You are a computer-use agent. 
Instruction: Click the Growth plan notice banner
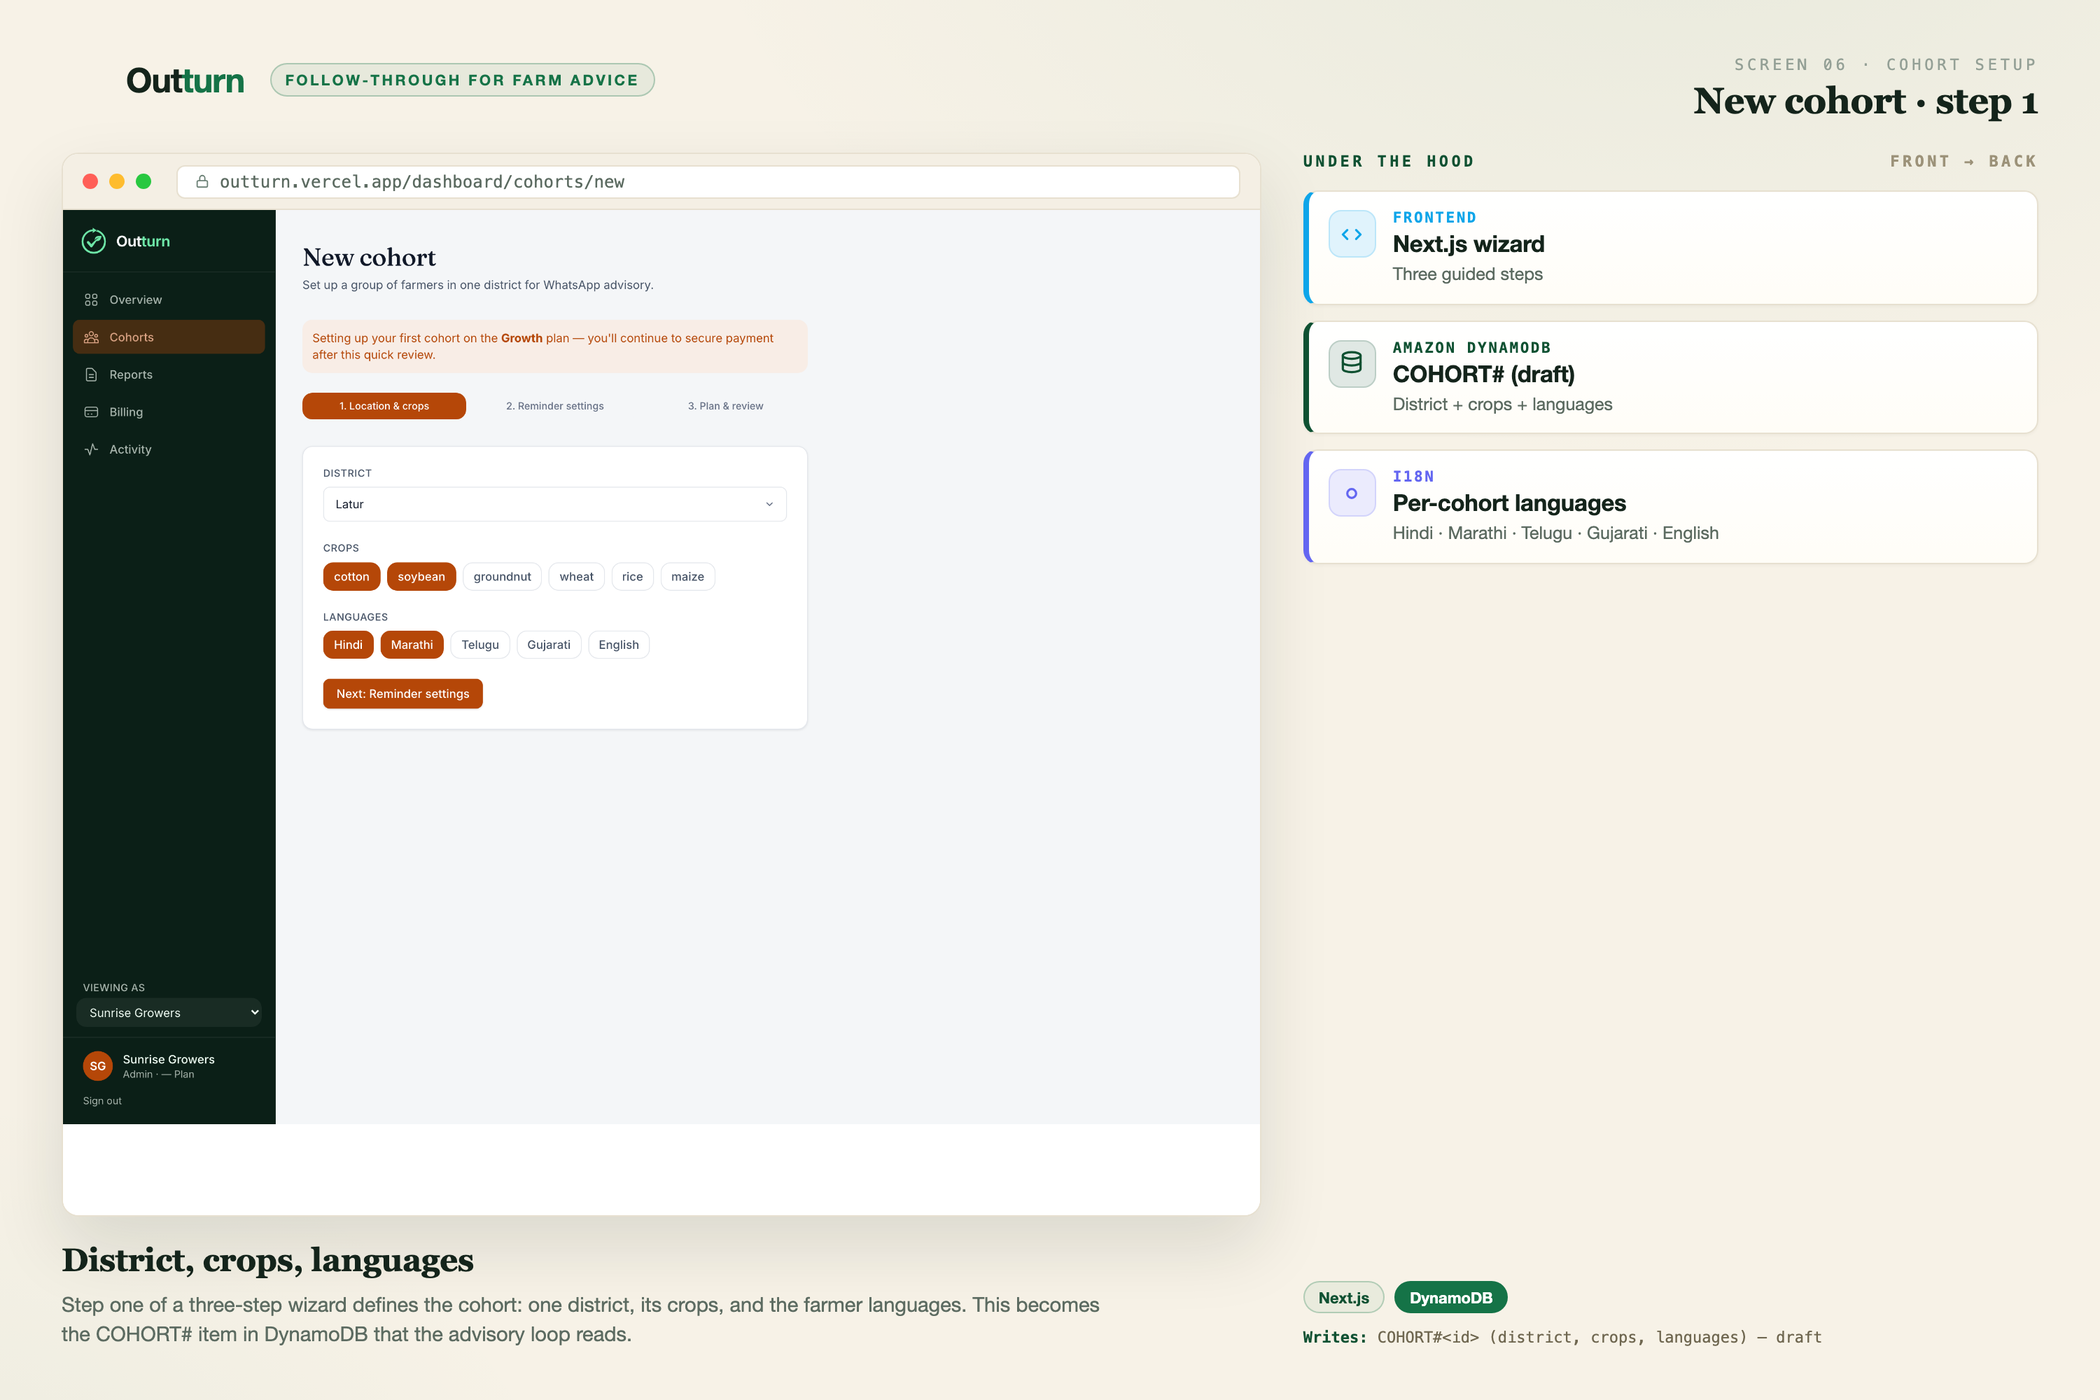(555, 346)
